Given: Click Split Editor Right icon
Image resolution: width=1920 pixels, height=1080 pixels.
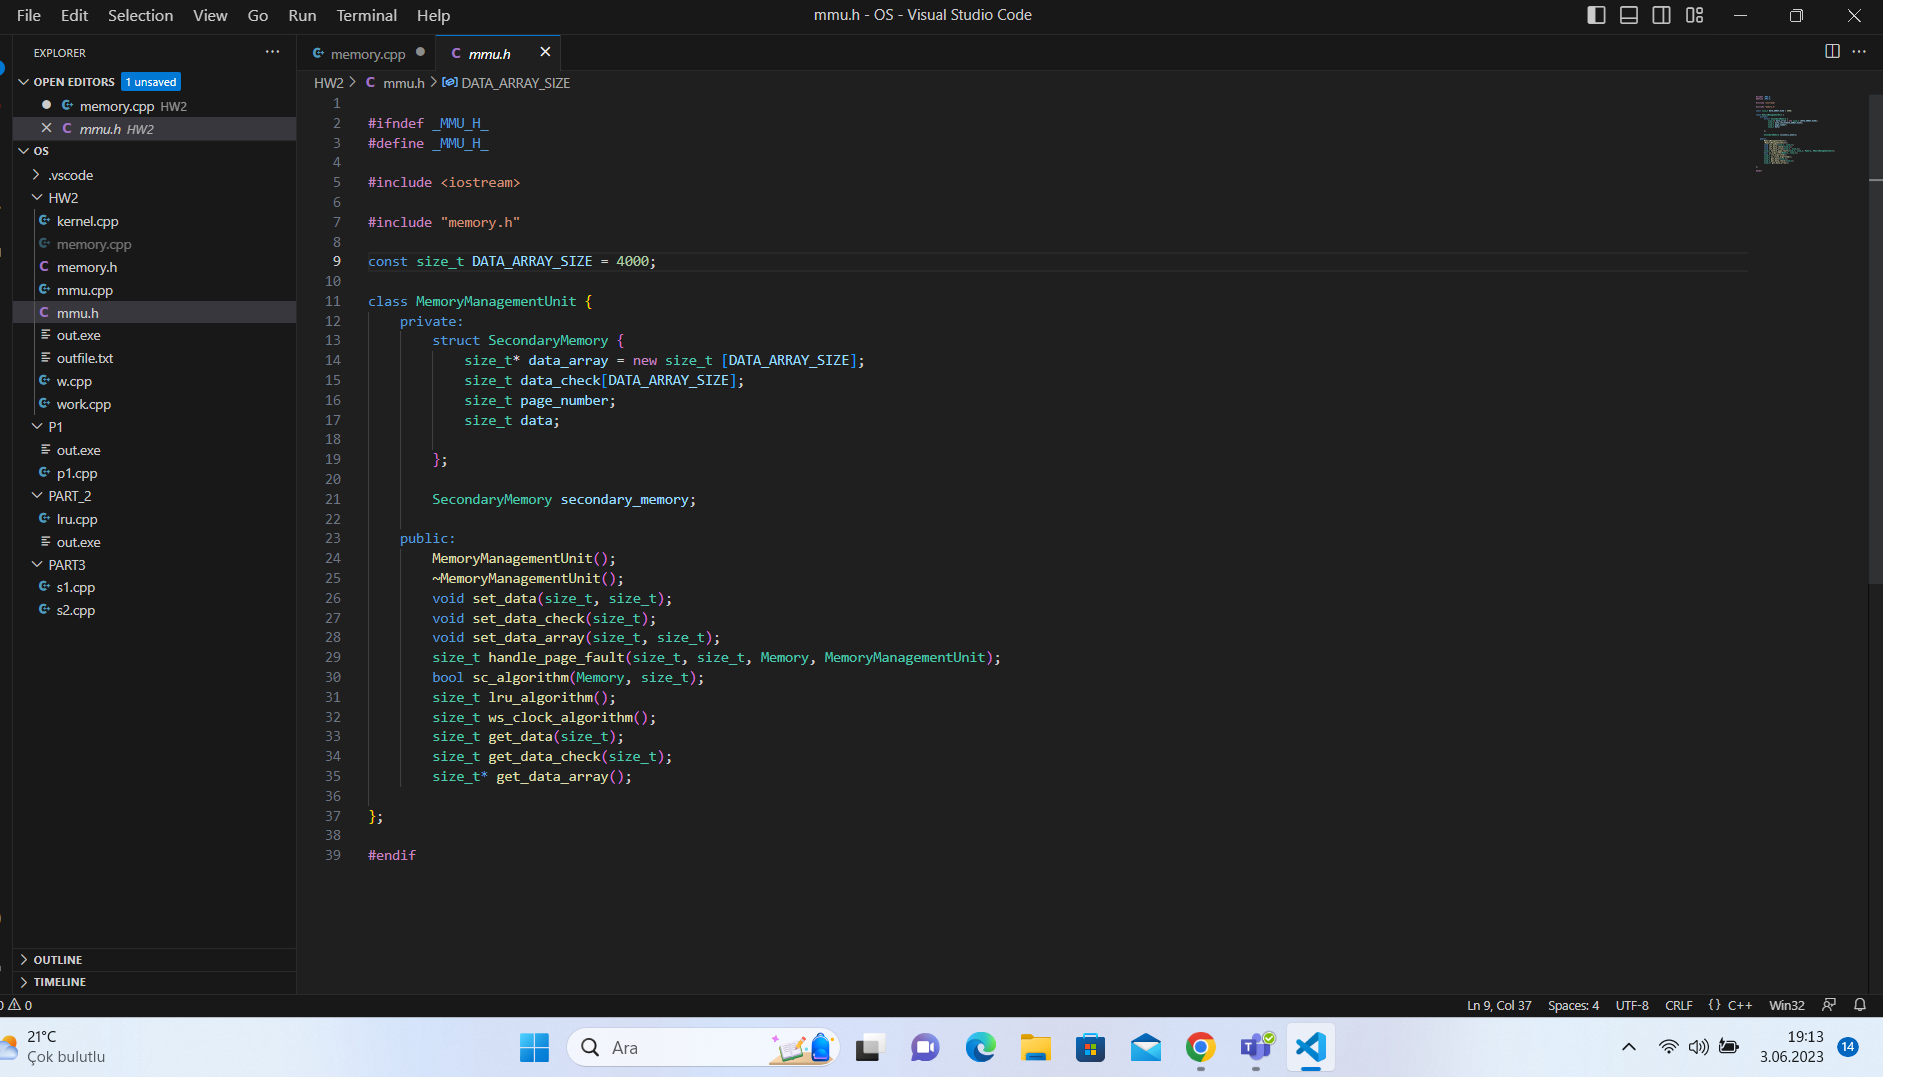Looking at the screenshot, I should pos(1832,51).
